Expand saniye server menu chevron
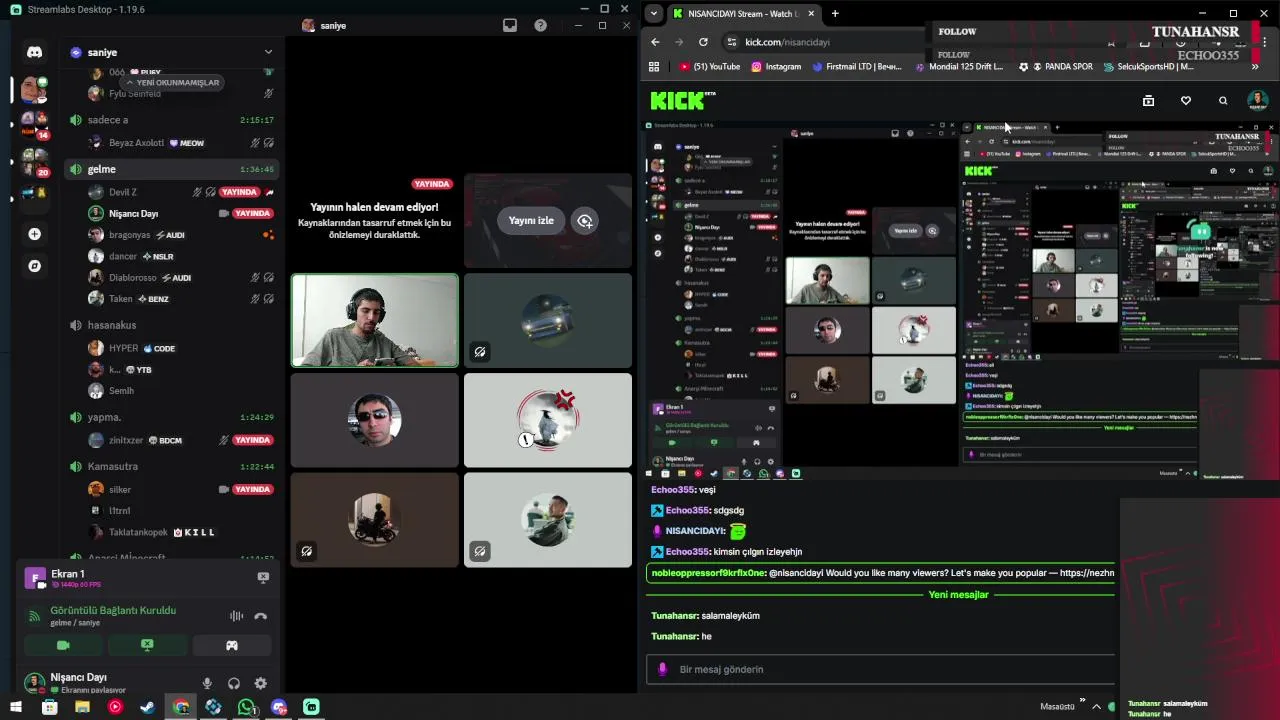This screenshot has height=720, width=1280. [x=268, y=52]
